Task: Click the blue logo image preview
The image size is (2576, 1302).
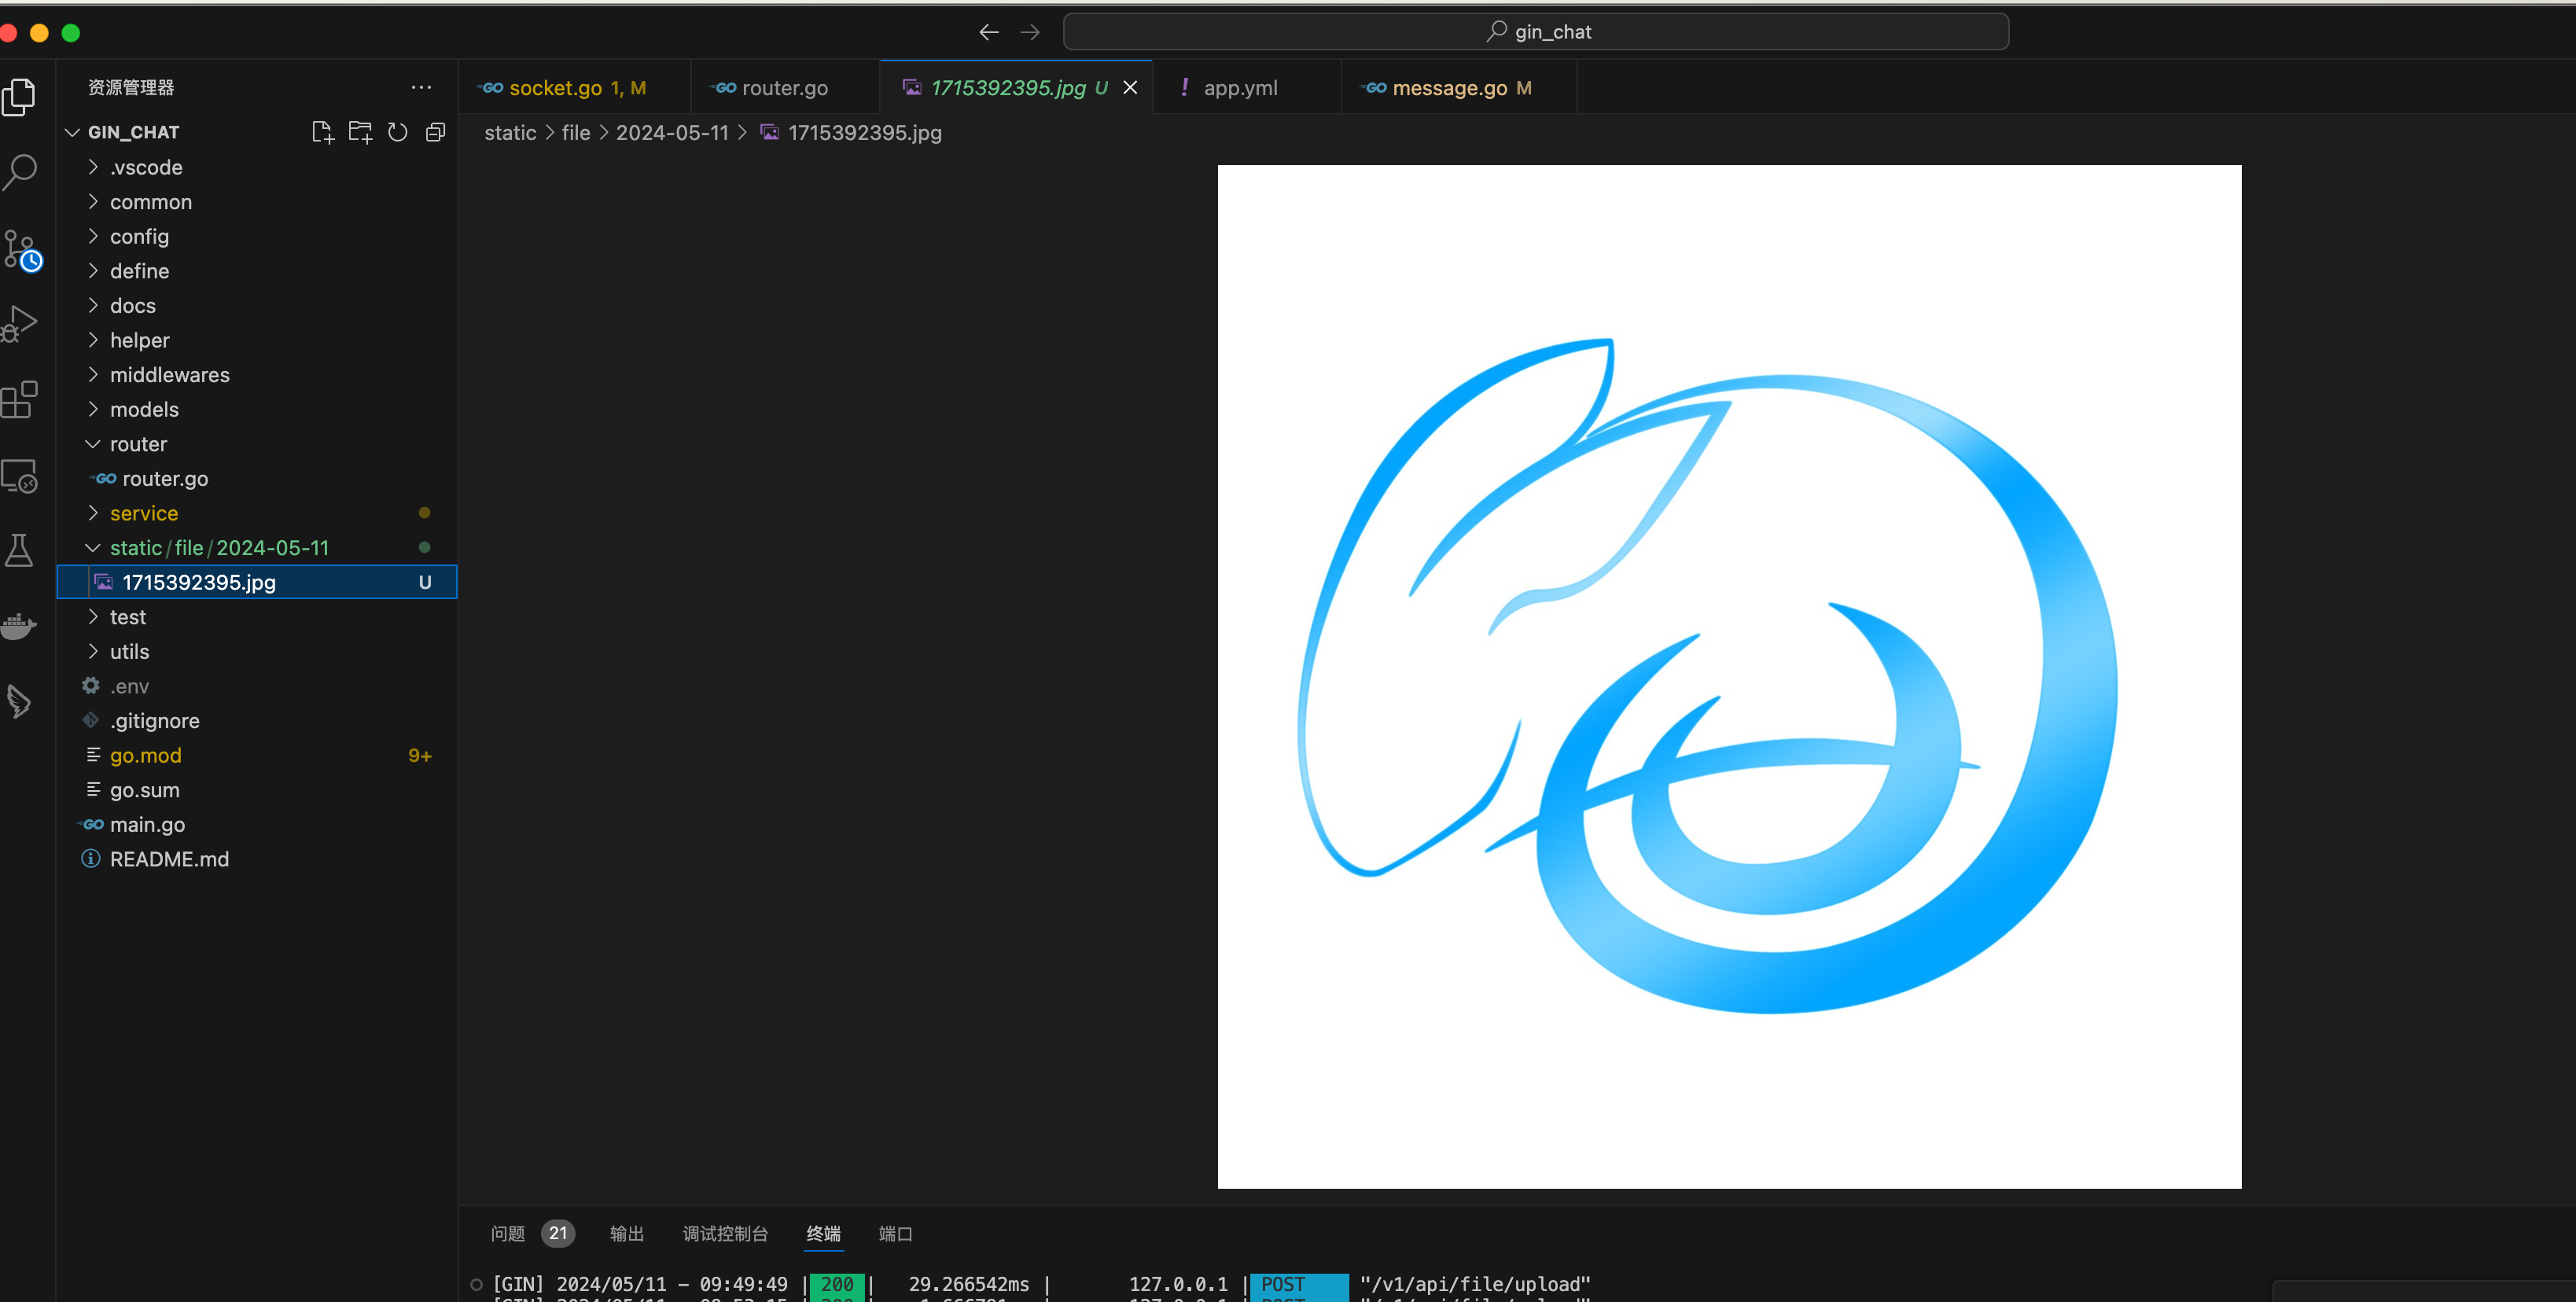Action: coord(1729,677)
